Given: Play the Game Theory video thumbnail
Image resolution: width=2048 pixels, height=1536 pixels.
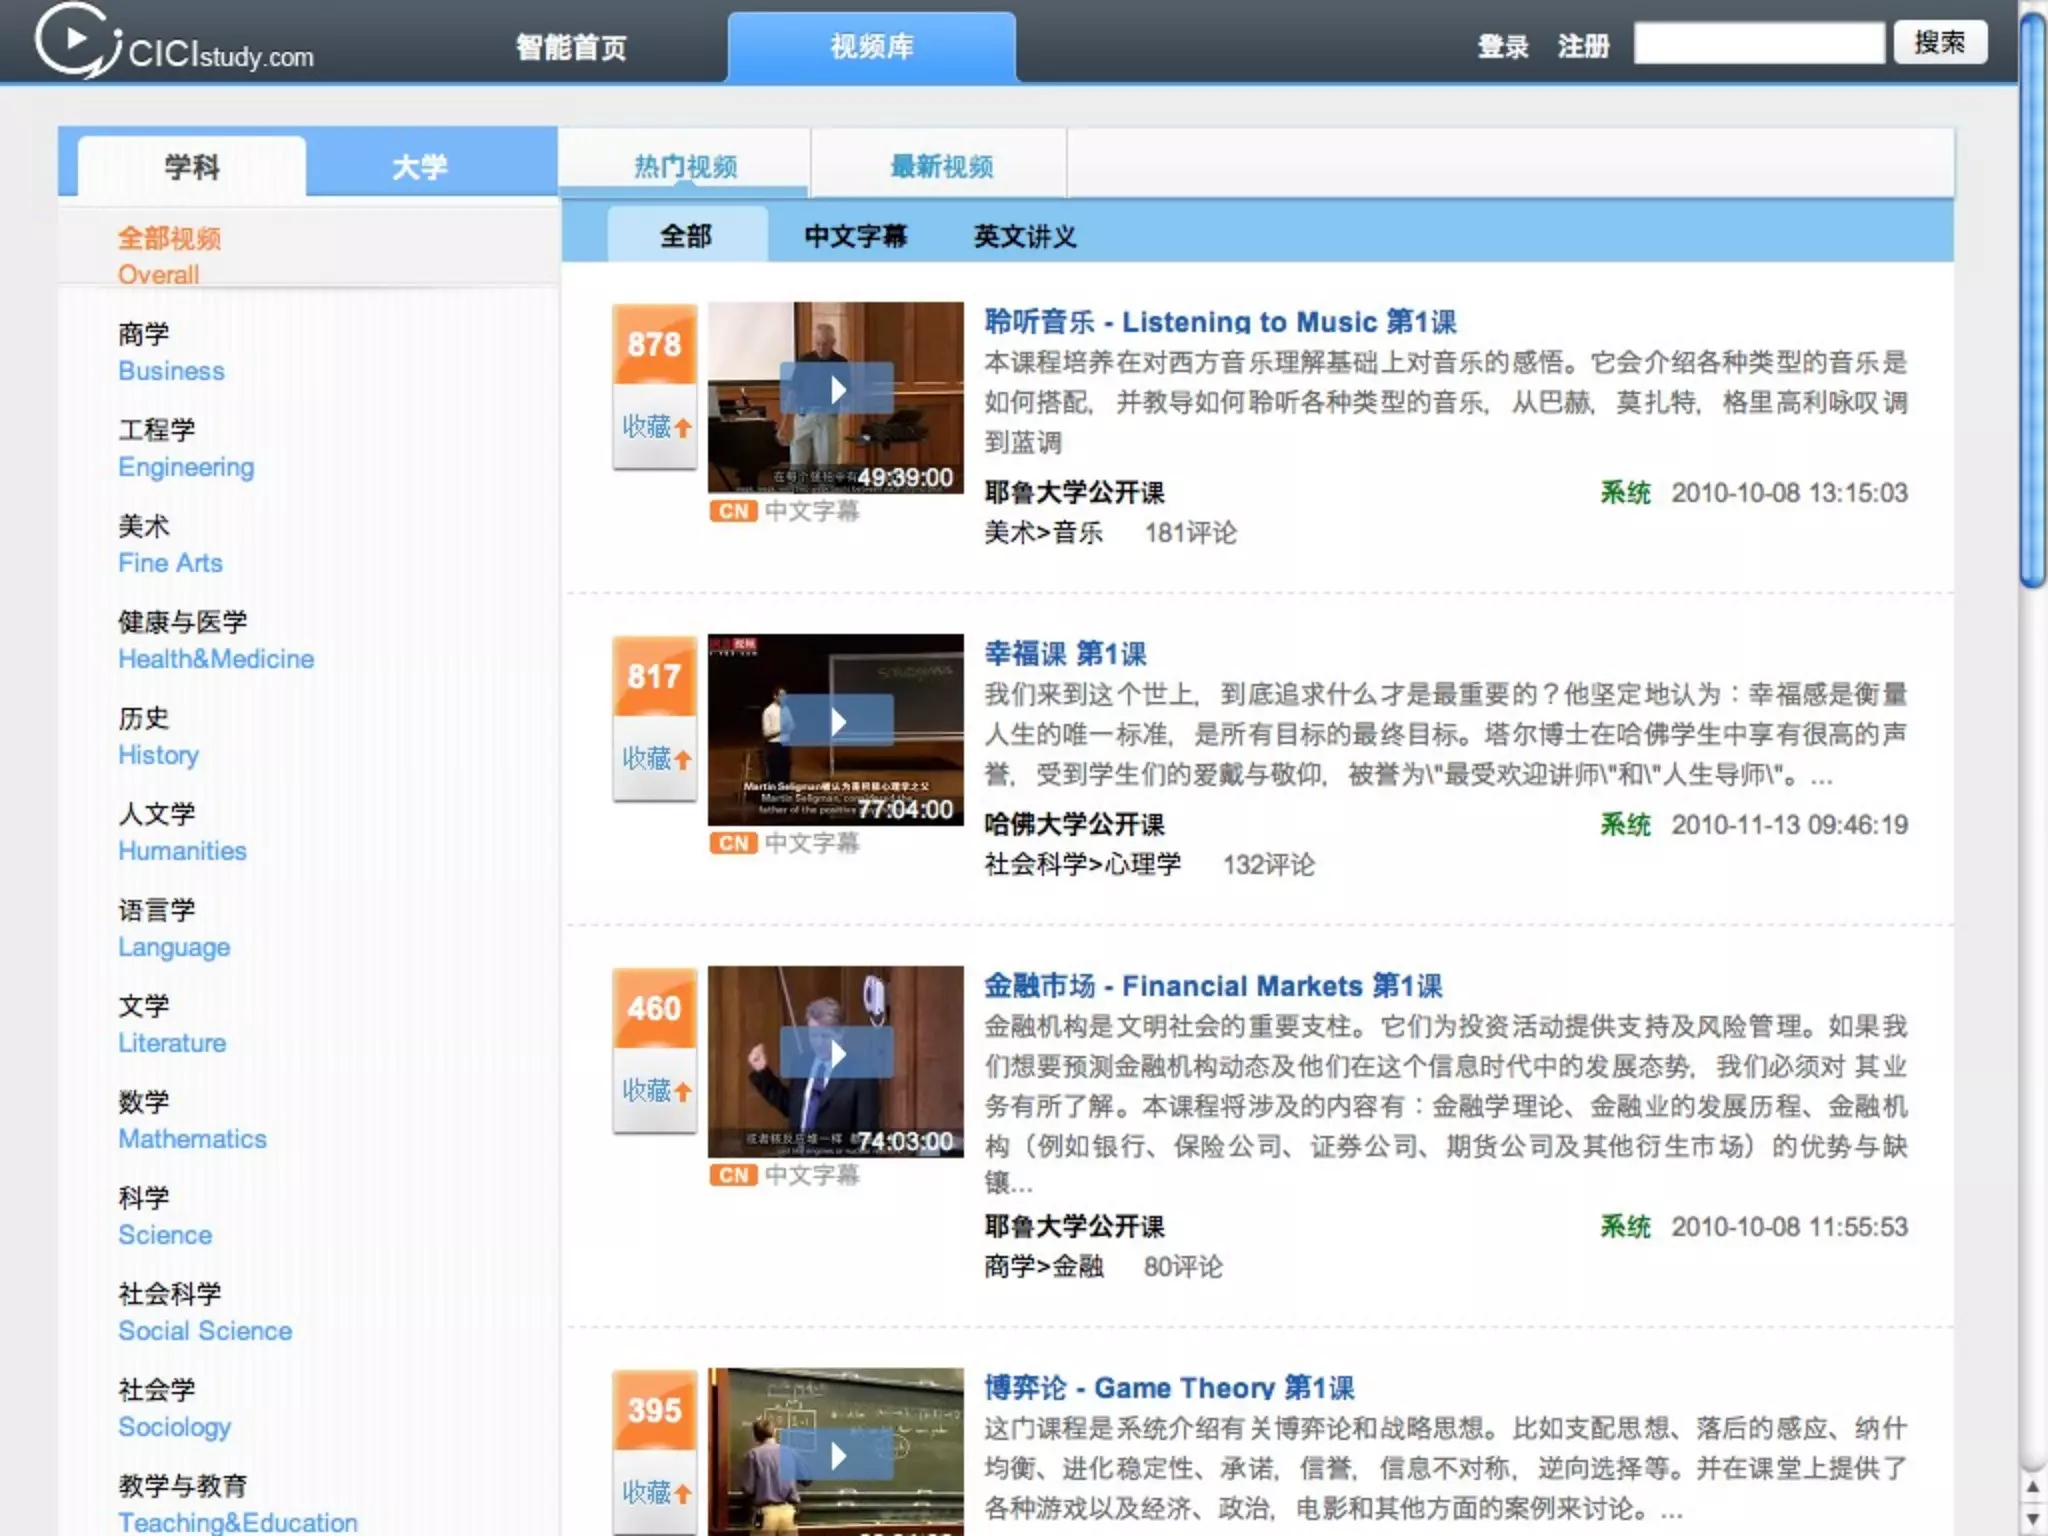Looking at the screenshot, I should (837, 1455).
